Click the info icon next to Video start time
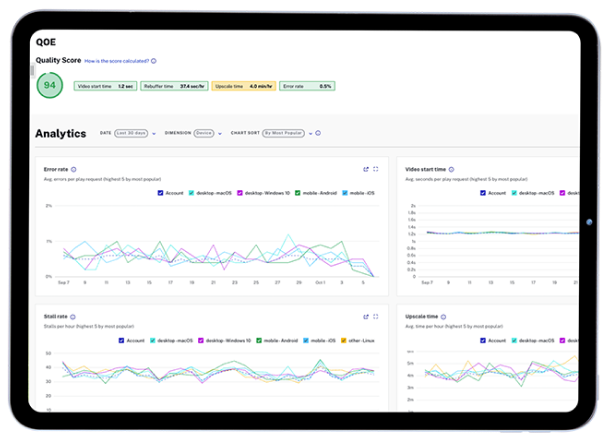Image resolution: width=610 pixels, height=443 pixels. [454, 170]
